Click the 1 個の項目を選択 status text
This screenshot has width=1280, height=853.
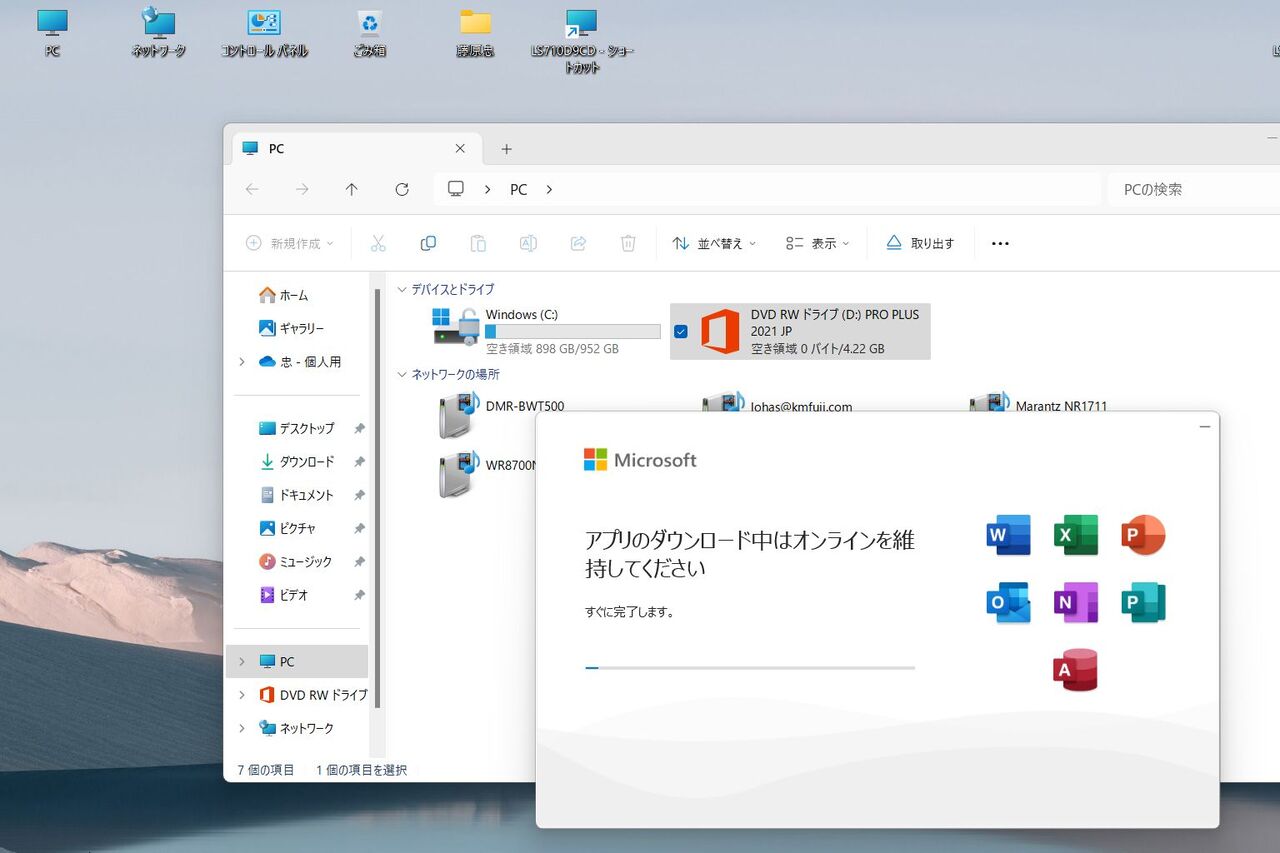click(x=362, y=770)
